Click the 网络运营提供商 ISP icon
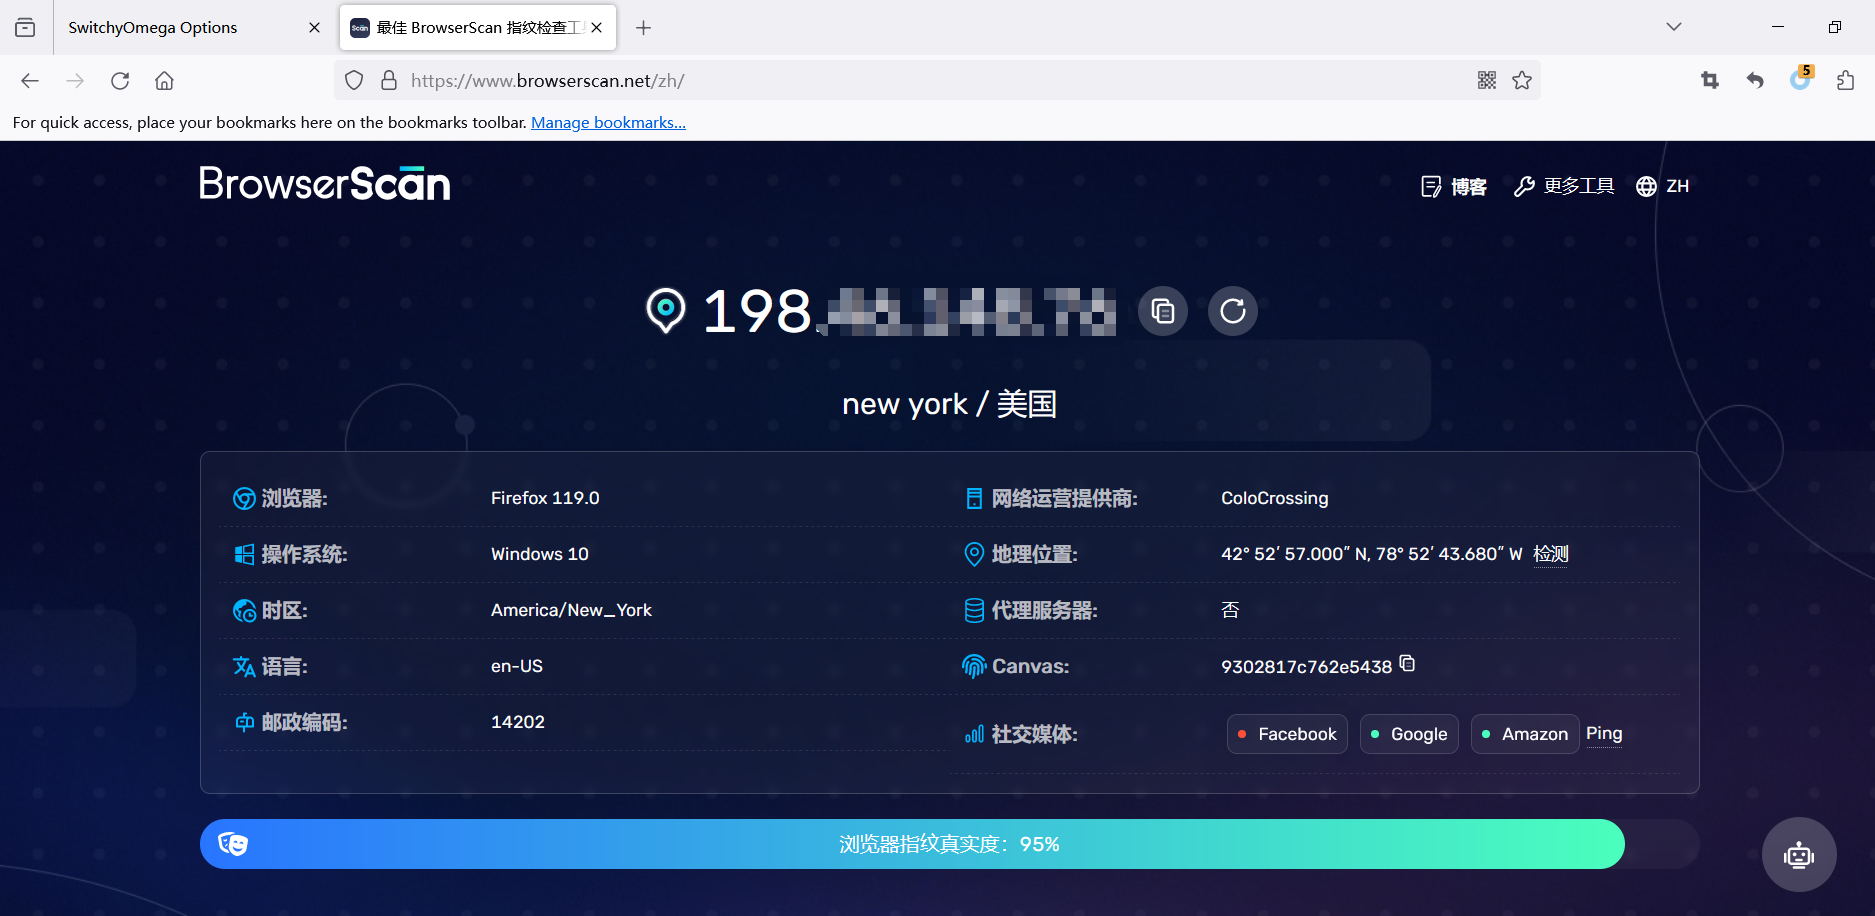Image resolution: width=1875 pixels, height=916 pixels. click(974, 498)
